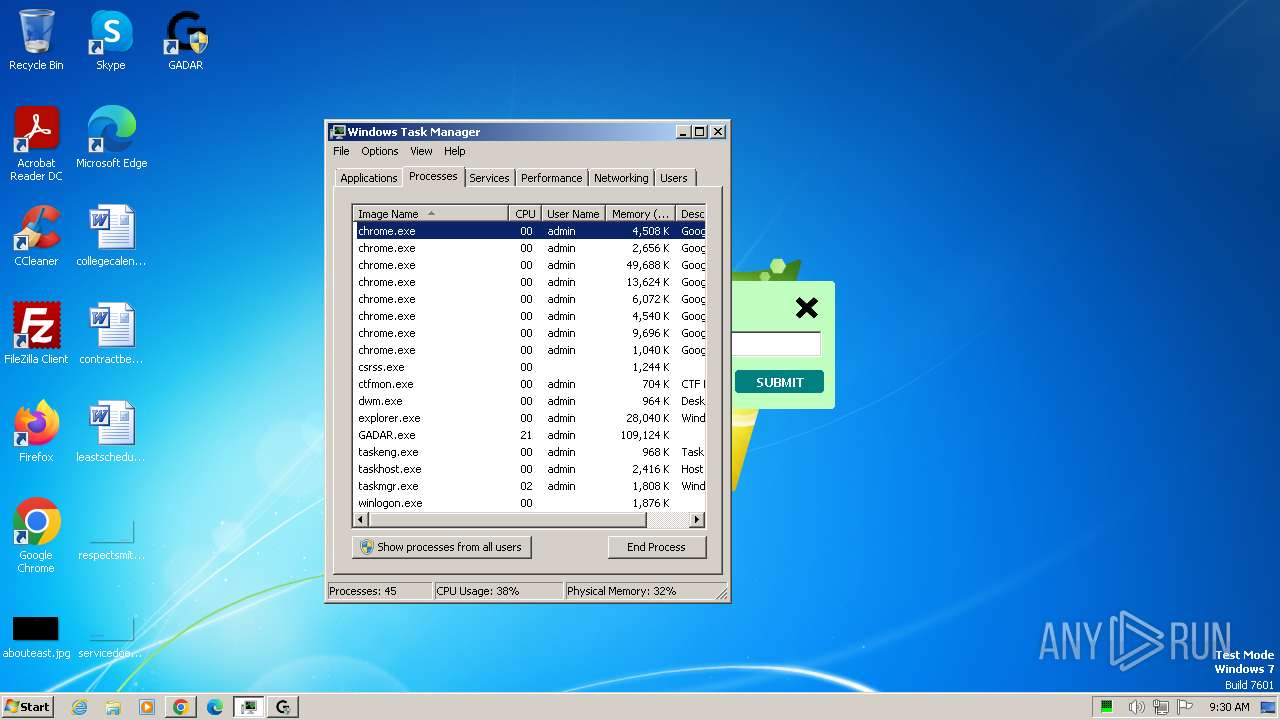Screen dimensions: 1280x720
Task: Click the green CPU meter tray icon
Action: (1107, 707)
